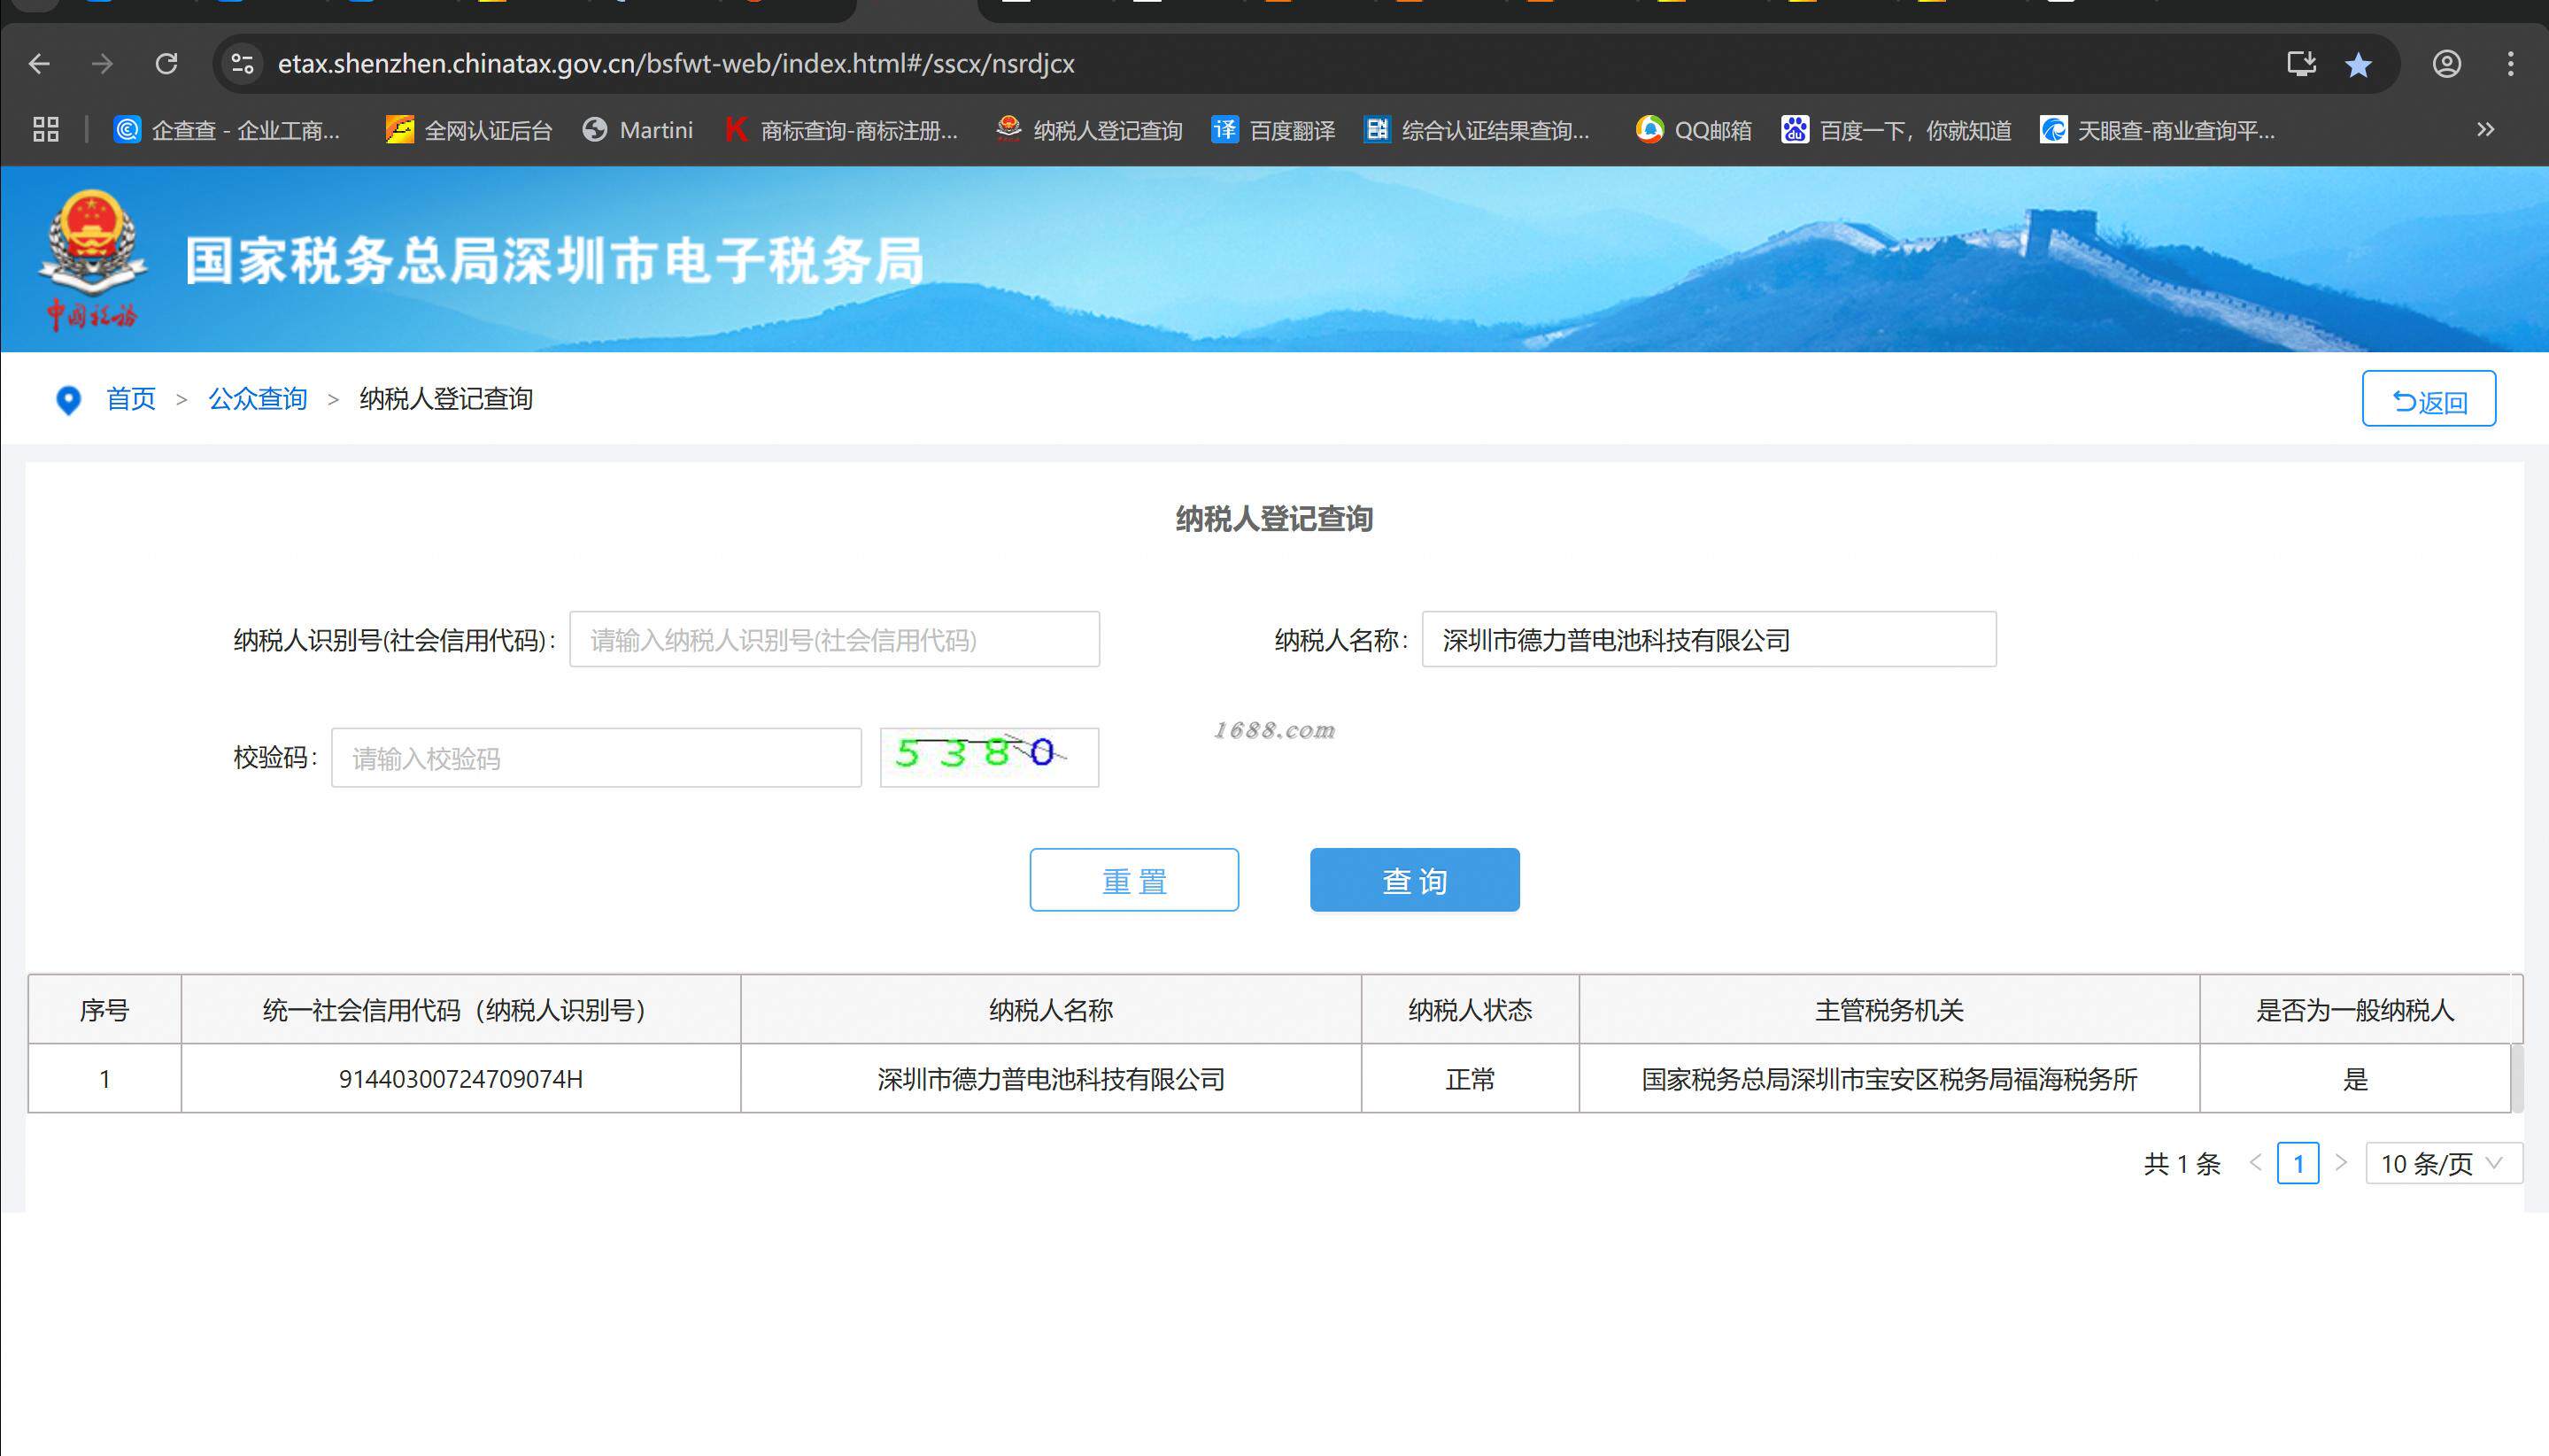Image resolution: width=2549 pixels, height=1456 pixels.
Task: Open the apps grid icon in bookmarks bar
Action: point(46,129)
